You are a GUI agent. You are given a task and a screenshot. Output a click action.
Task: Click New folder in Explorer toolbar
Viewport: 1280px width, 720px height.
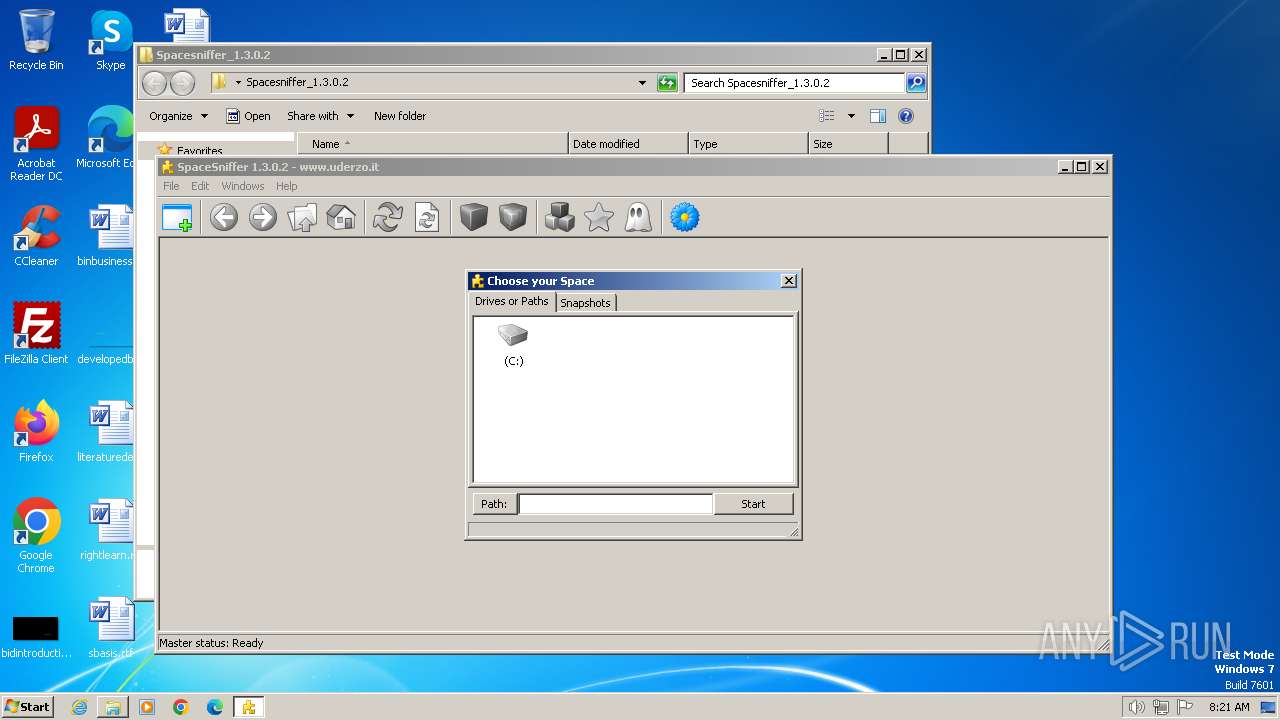point(400,116)
